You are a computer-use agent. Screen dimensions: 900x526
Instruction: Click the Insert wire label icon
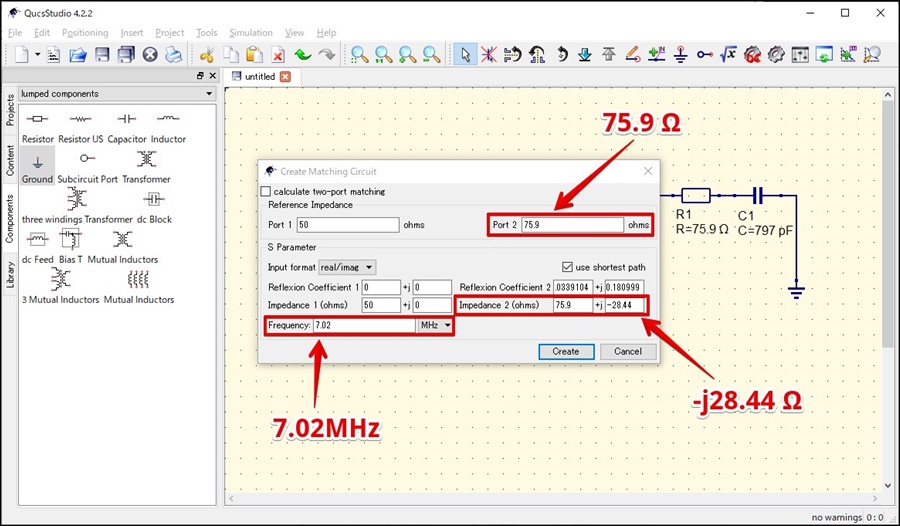(x=656, y=55)
